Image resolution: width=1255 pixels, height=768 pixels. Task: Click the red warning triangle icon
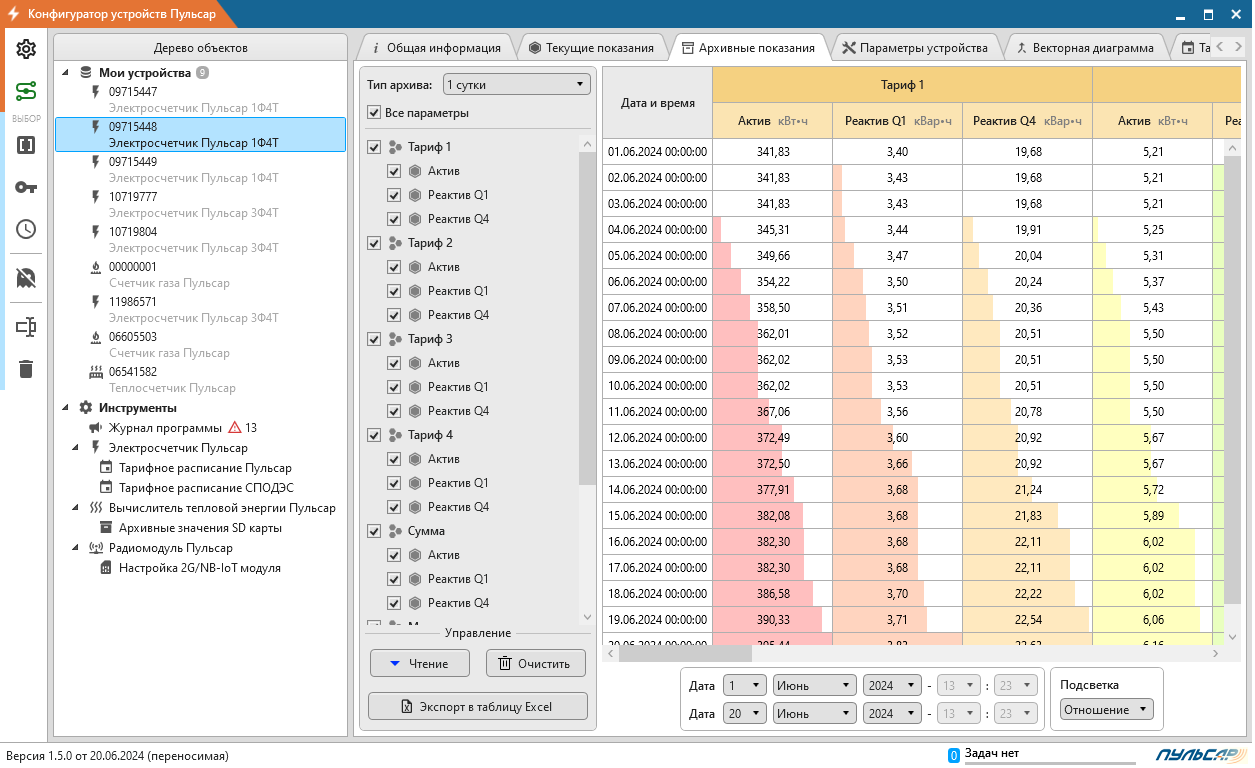click(x=235, y=427)
